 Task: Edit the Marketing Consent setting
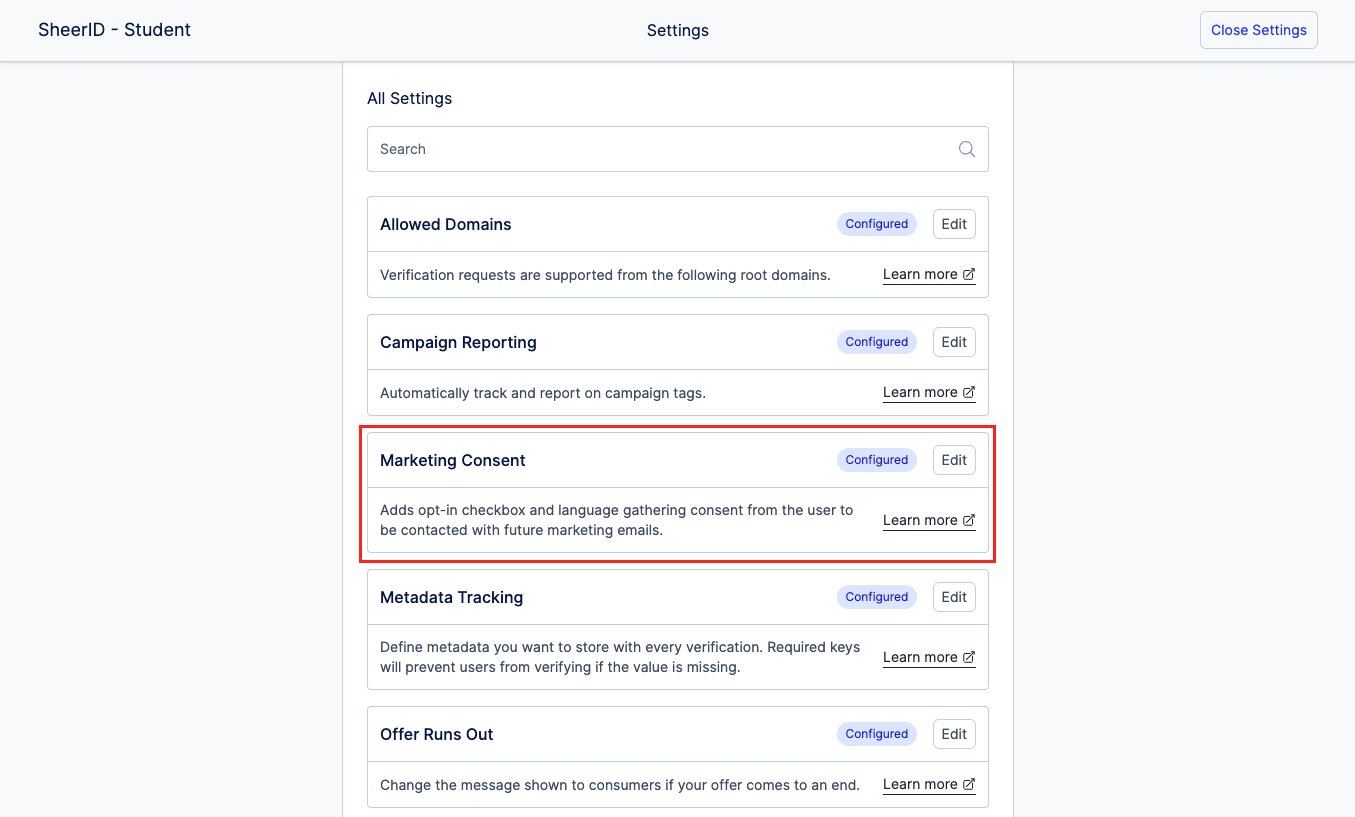pyautogui.click(x=954, y=460)
